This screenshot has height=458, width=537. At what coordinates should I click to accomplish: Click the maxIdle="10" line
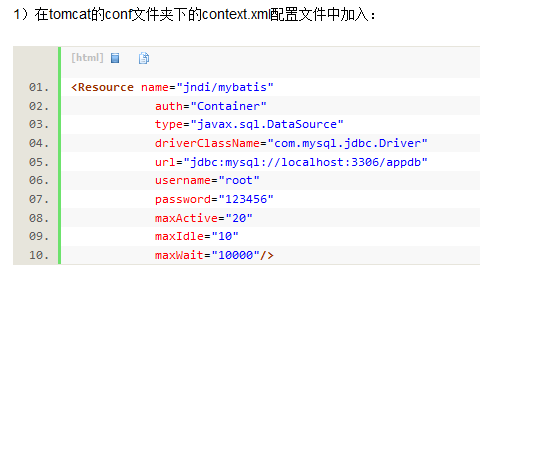point(197,236)
